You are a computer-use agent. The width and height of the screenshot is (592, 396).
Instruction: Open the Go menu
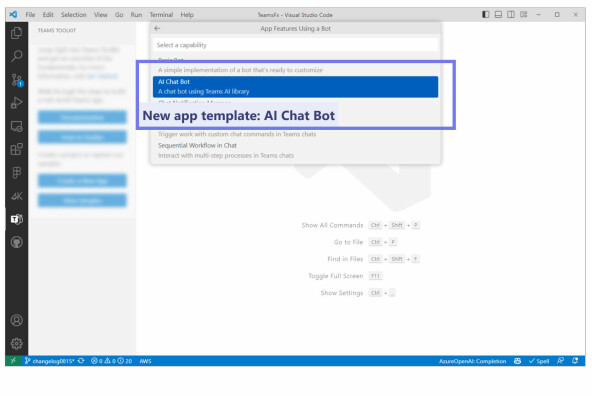[x=119, y=14]
